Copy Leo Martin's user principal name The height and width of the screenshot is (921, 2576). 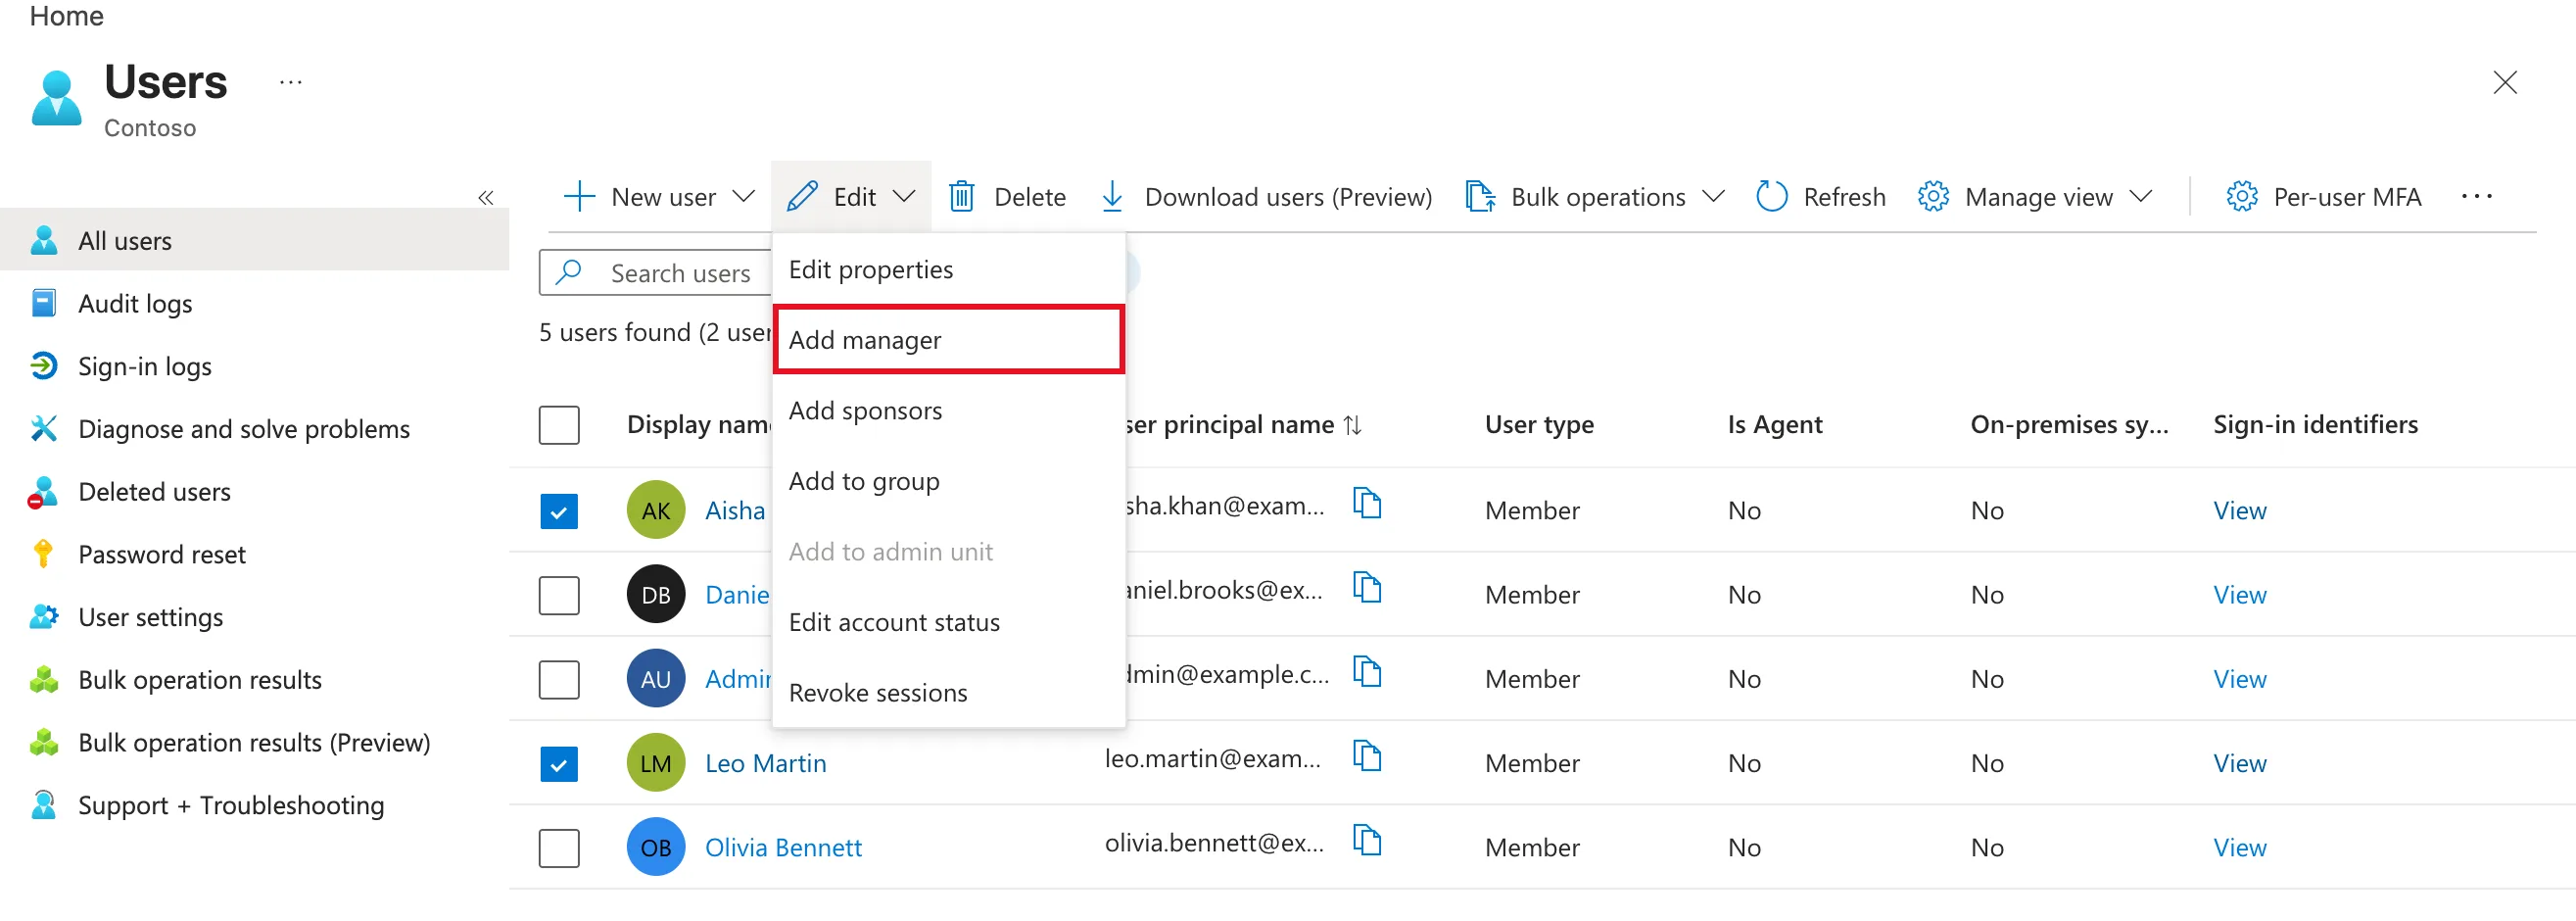coord(1366,756)
